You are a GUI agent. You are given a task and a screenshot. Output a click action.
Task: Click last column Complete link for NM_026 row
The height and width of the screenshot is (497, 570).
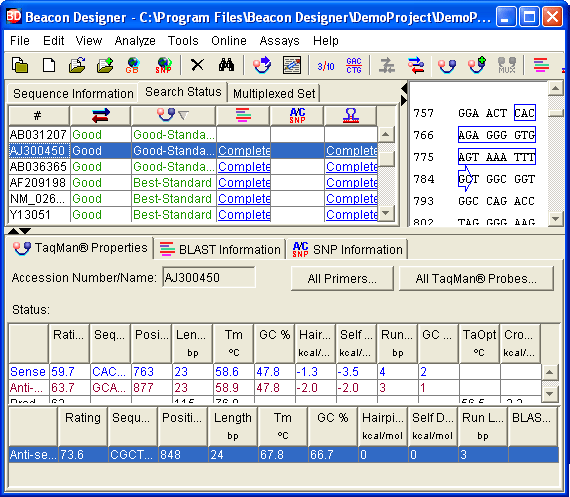[x=352, y=199]
